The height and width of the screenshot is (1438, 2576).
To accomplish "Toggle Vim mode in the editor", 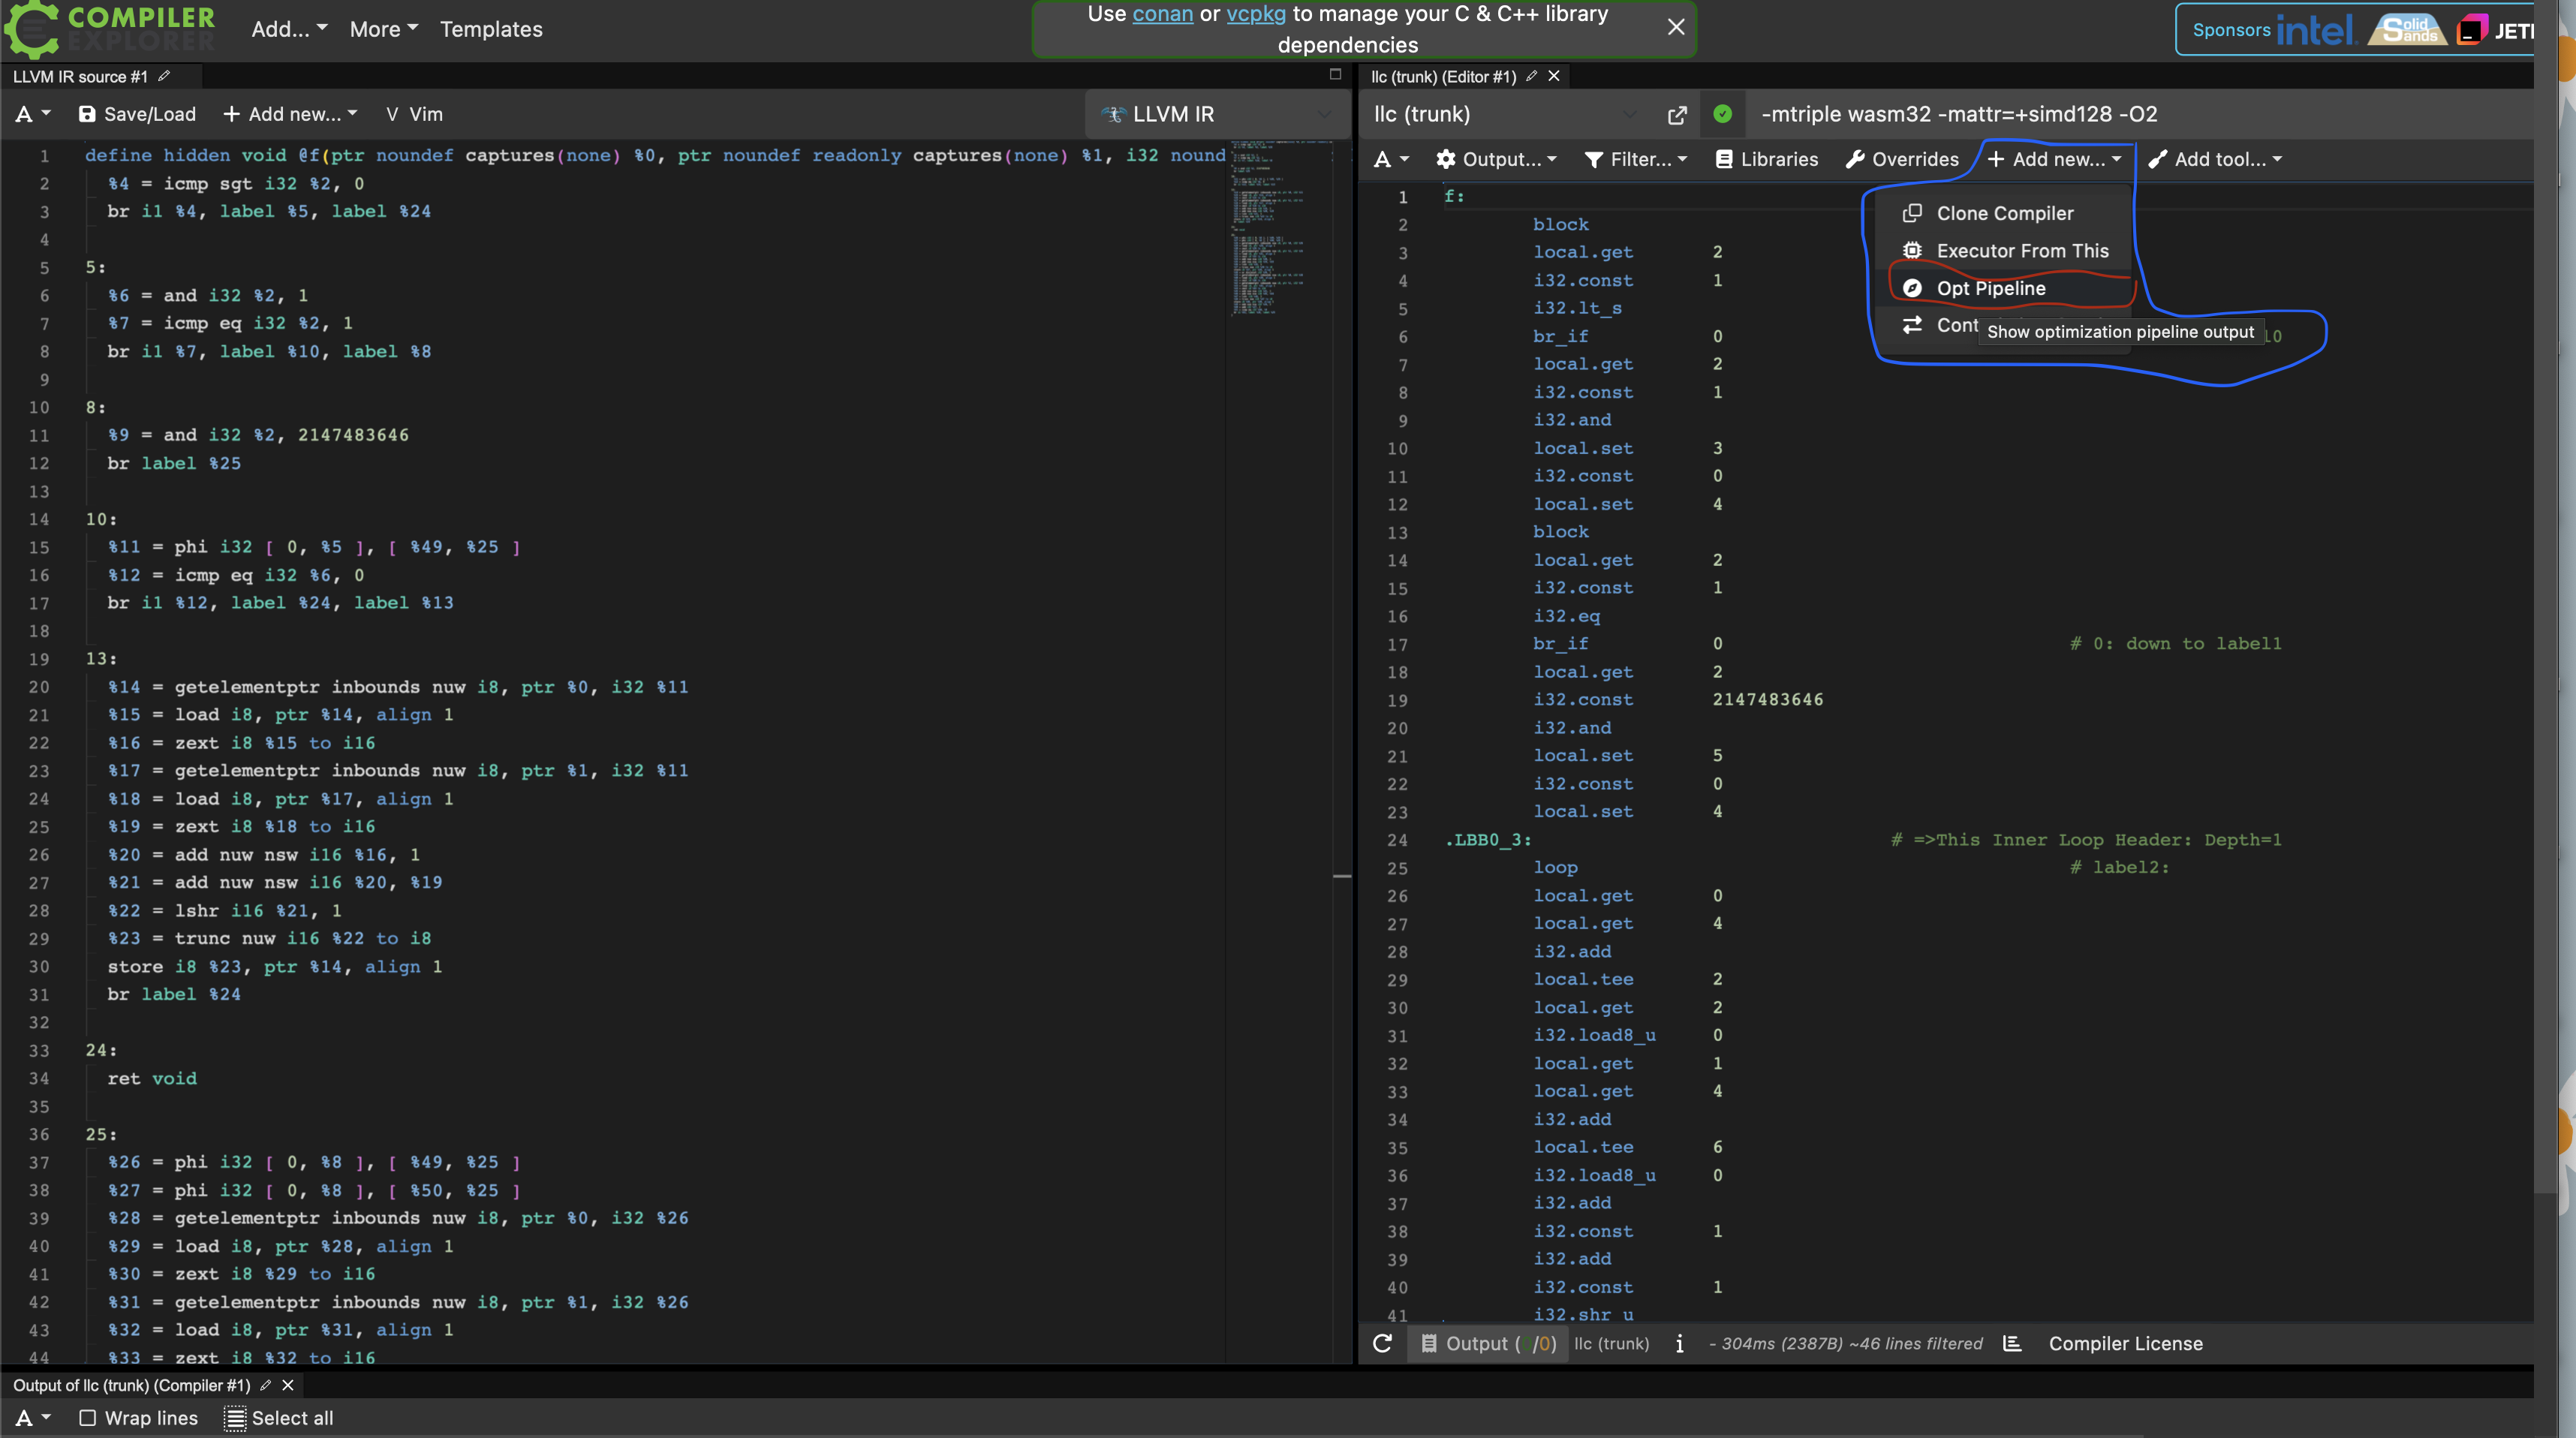I will [414, 114].
